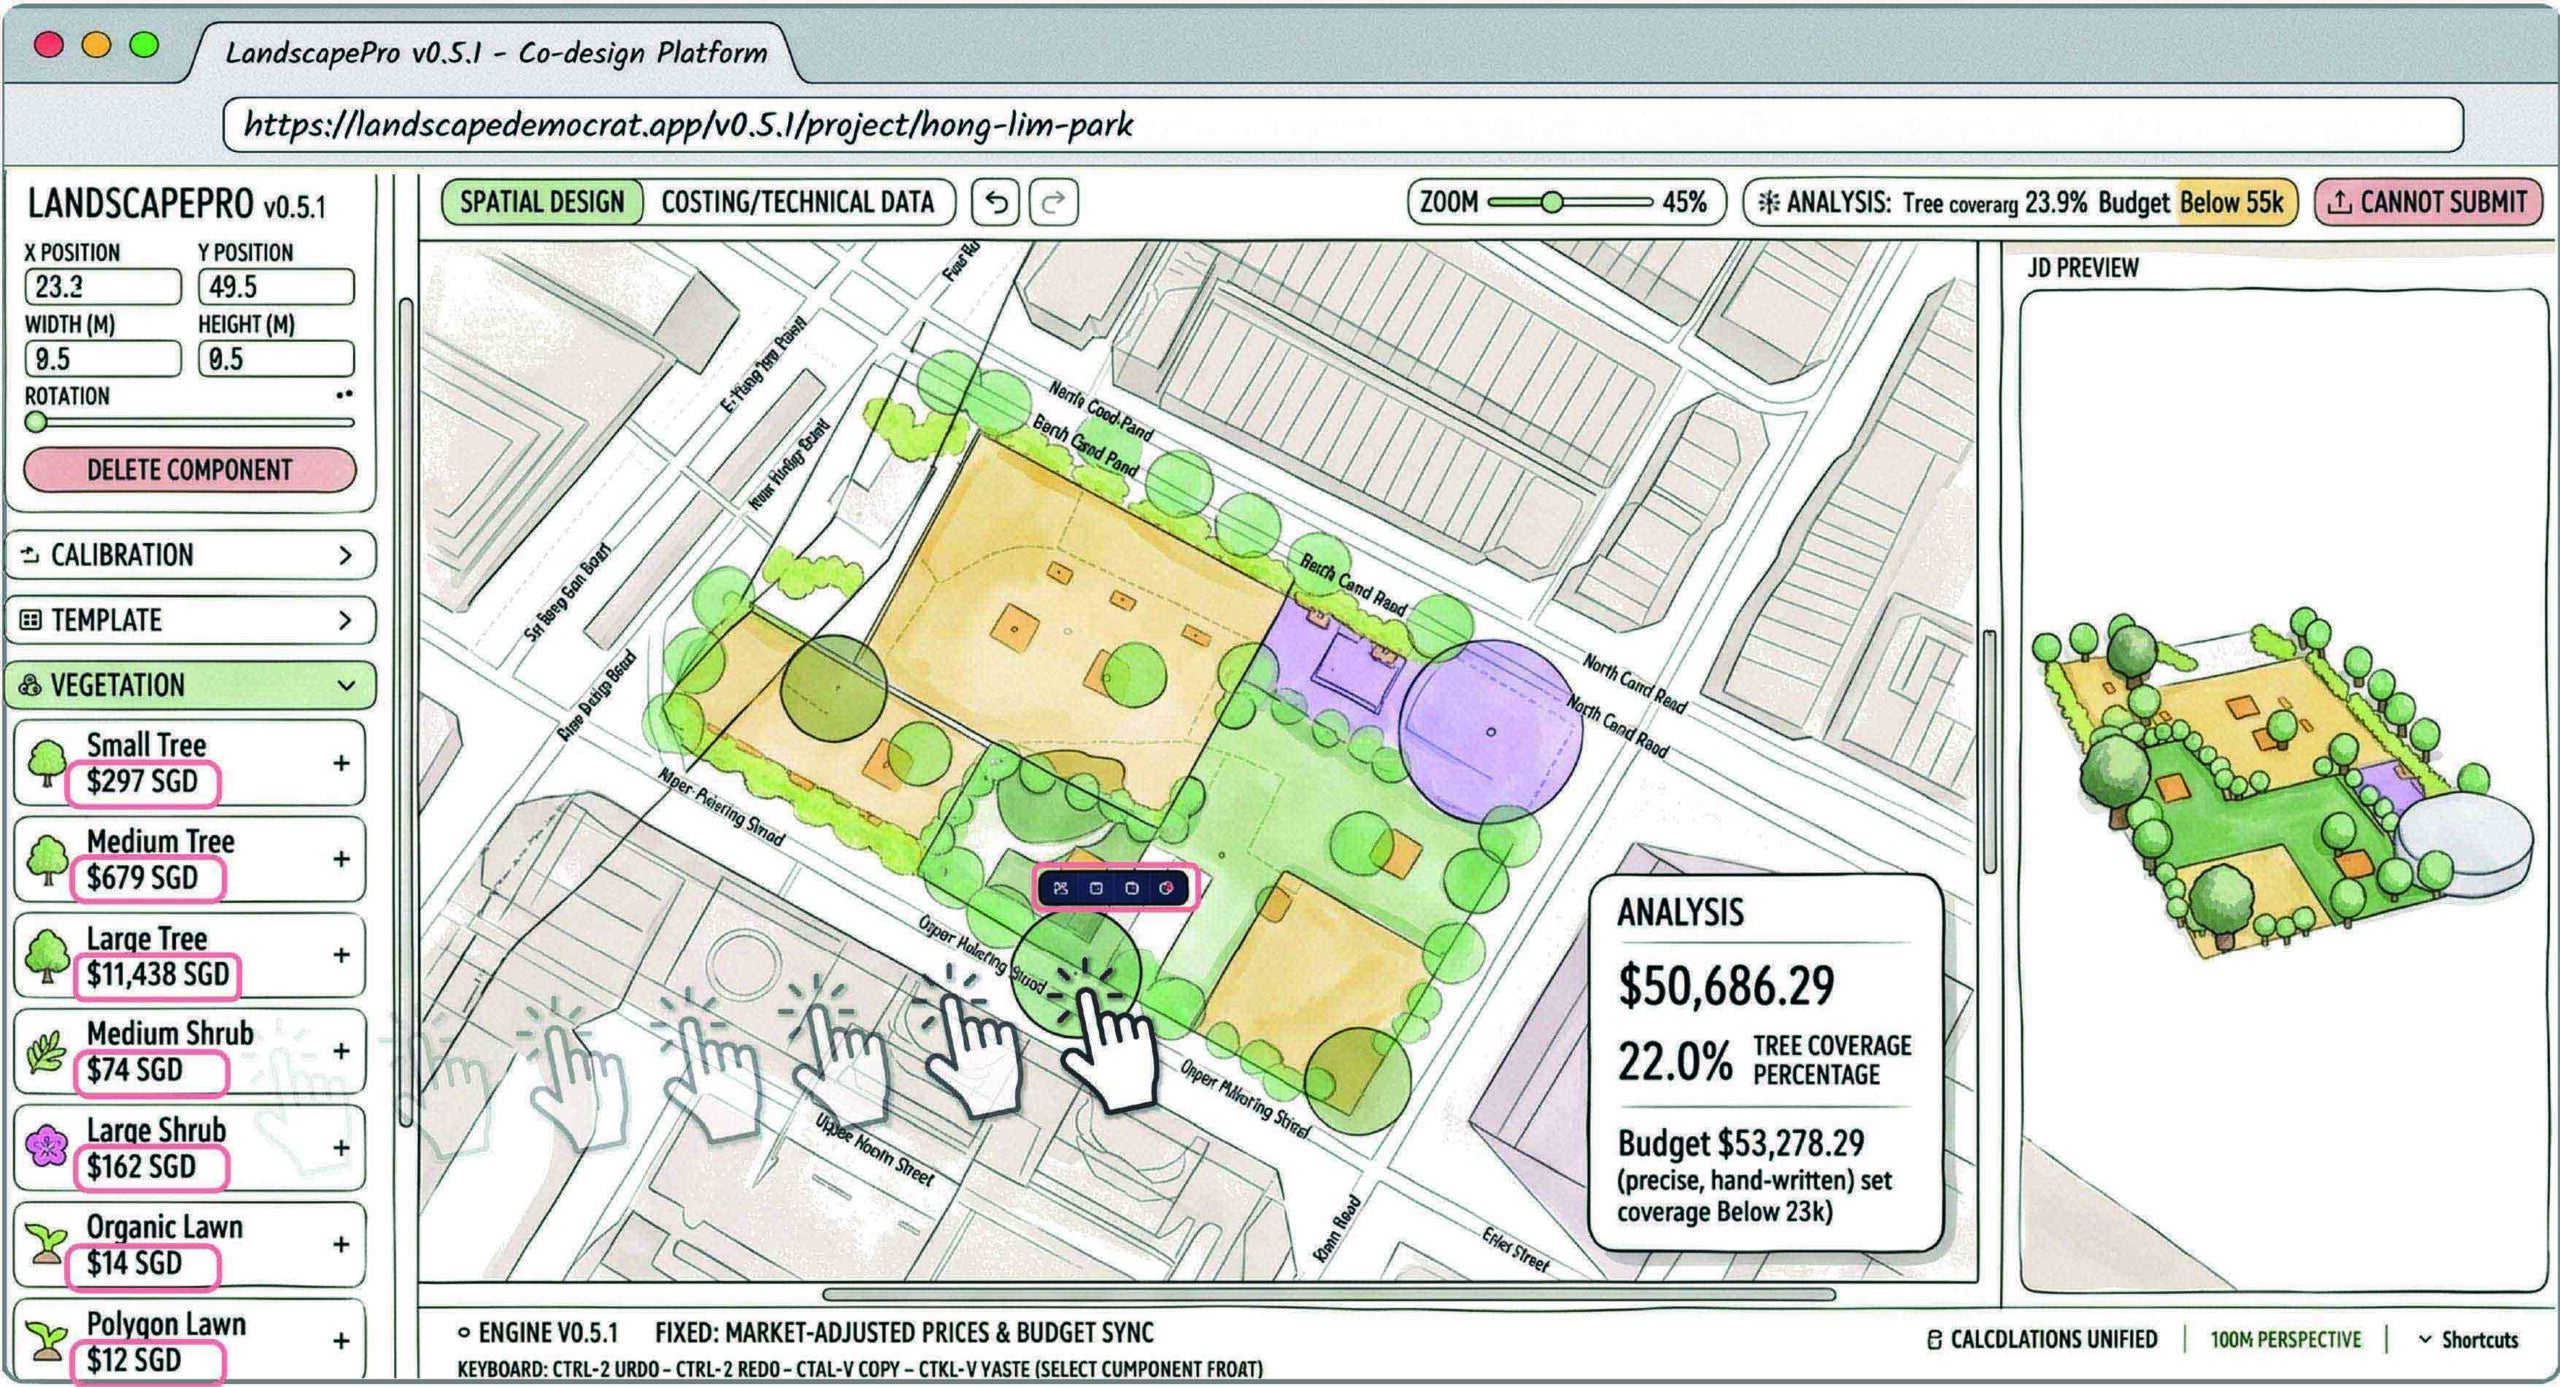Add a Small Tree with its plus button

(341, 763)
